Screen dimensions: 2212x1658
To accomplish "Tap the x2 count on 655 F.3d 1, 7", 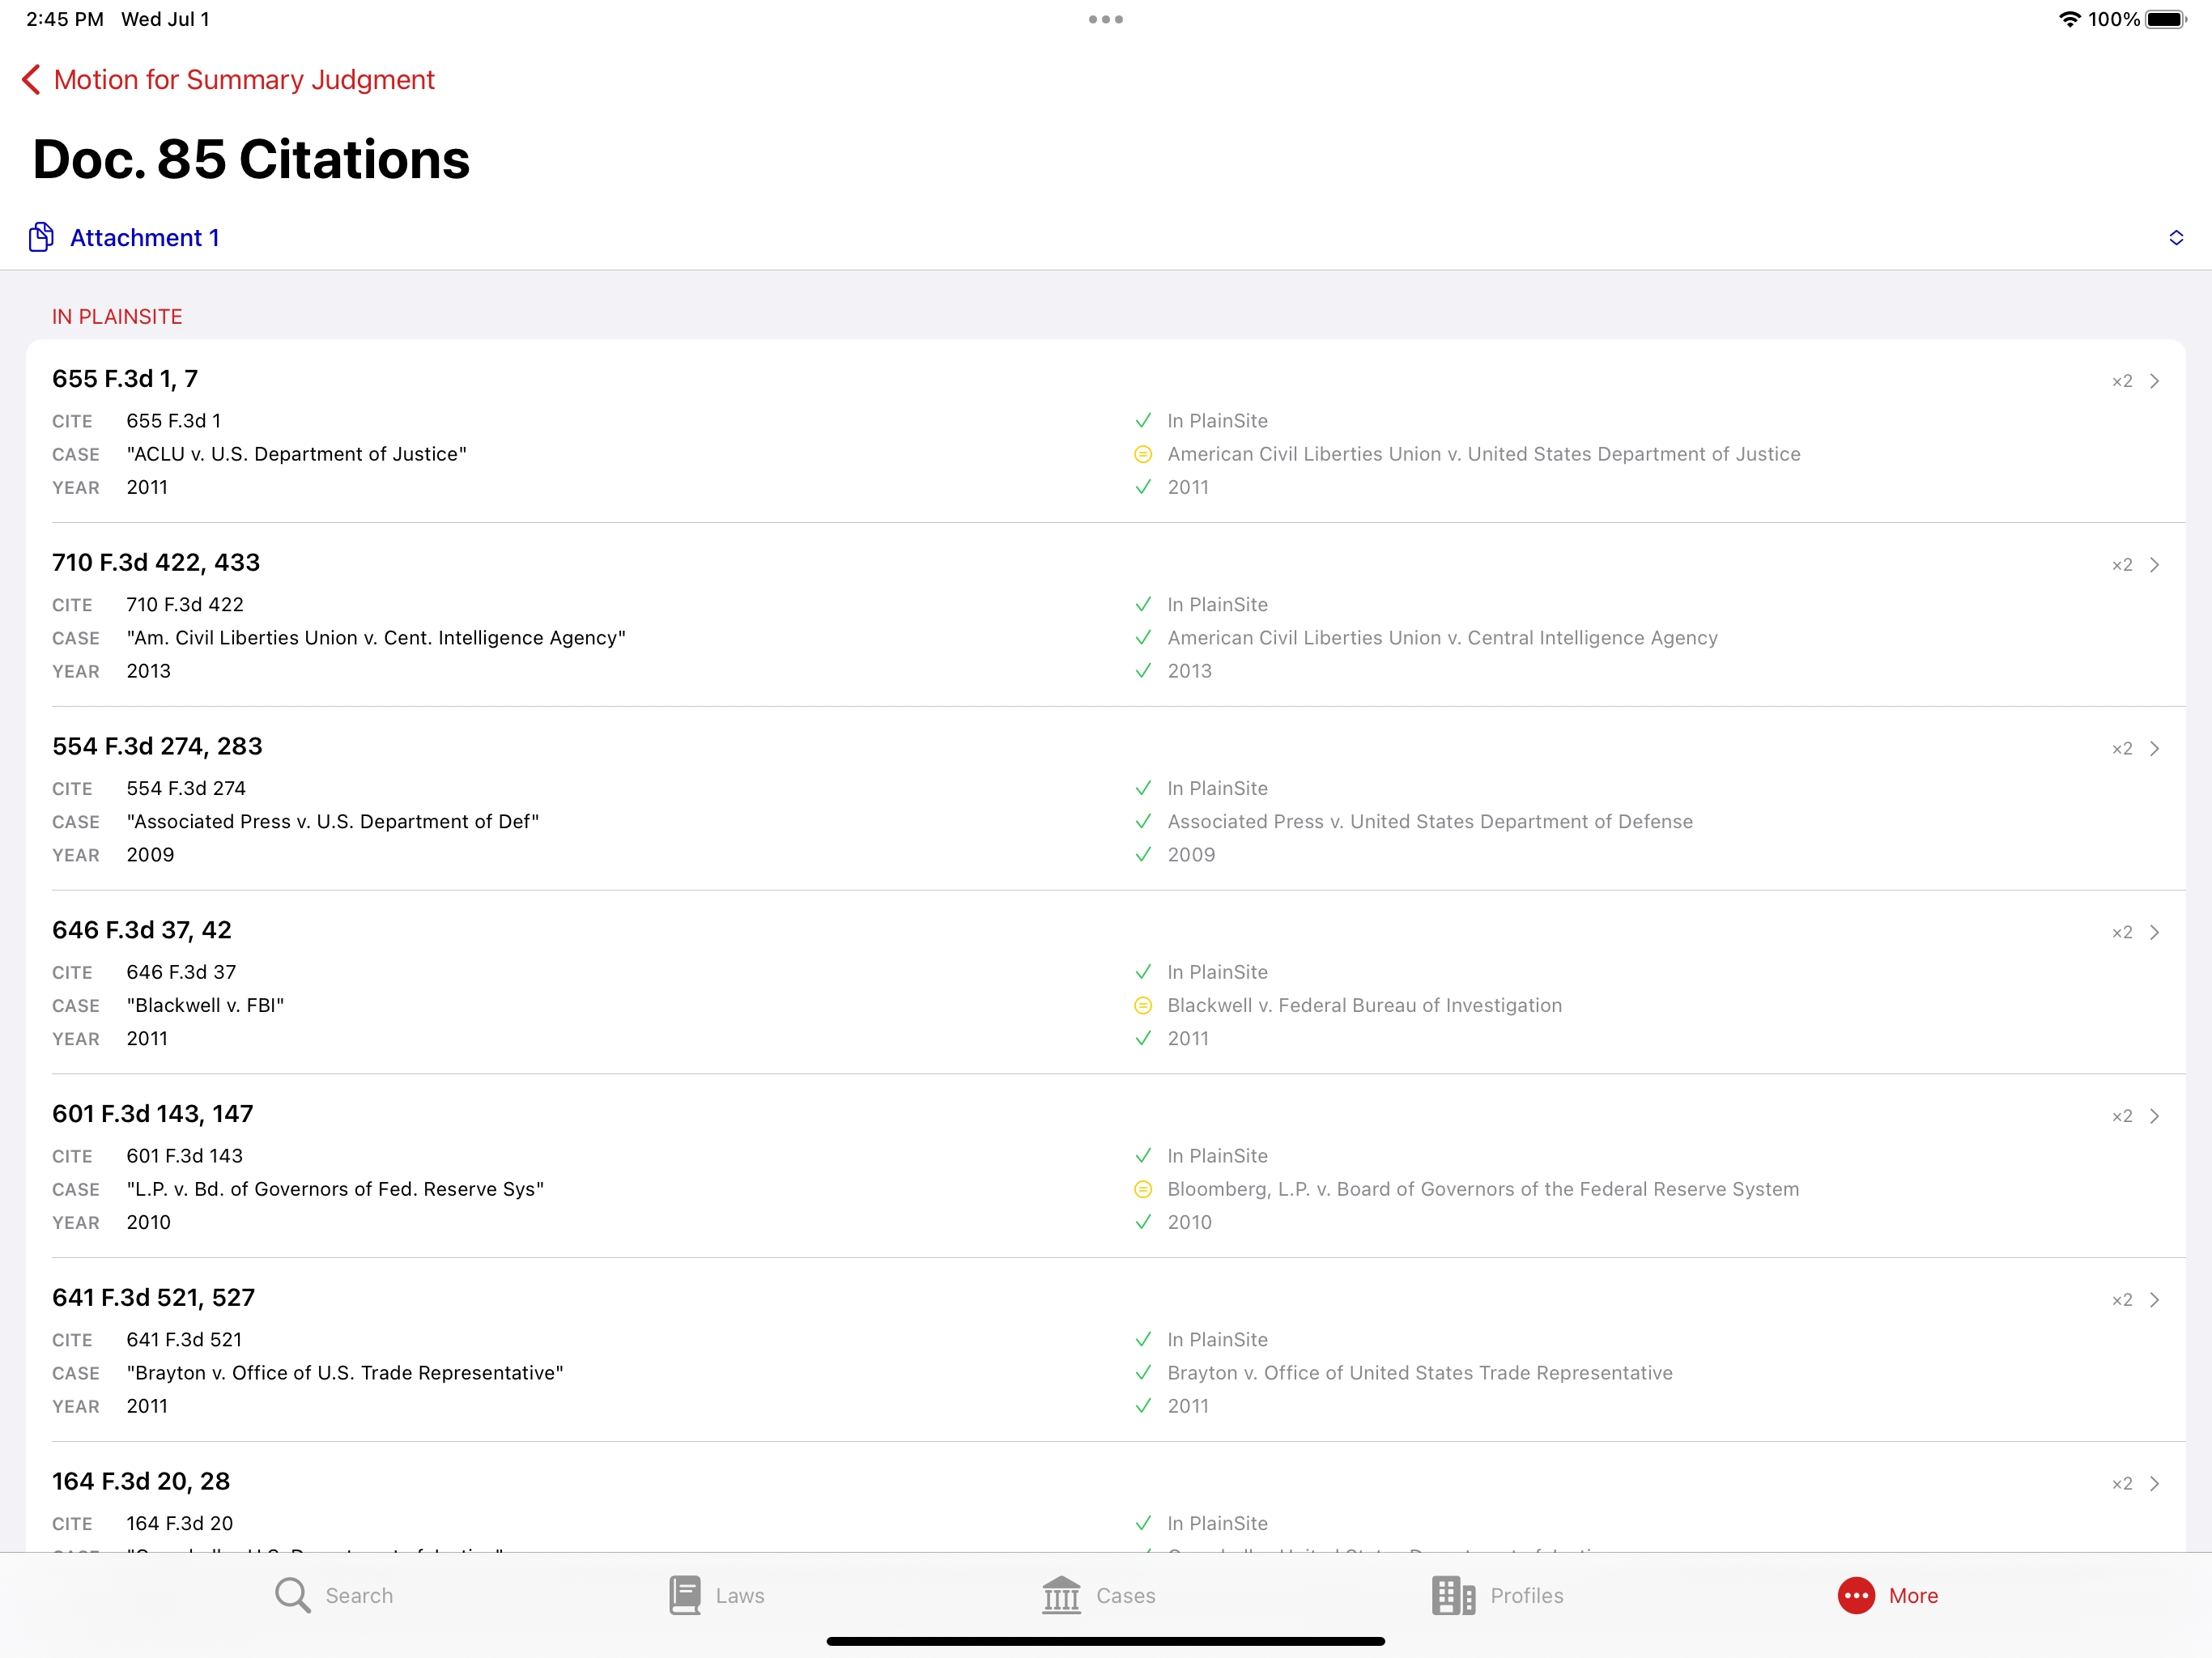I will pos(2122,381).
